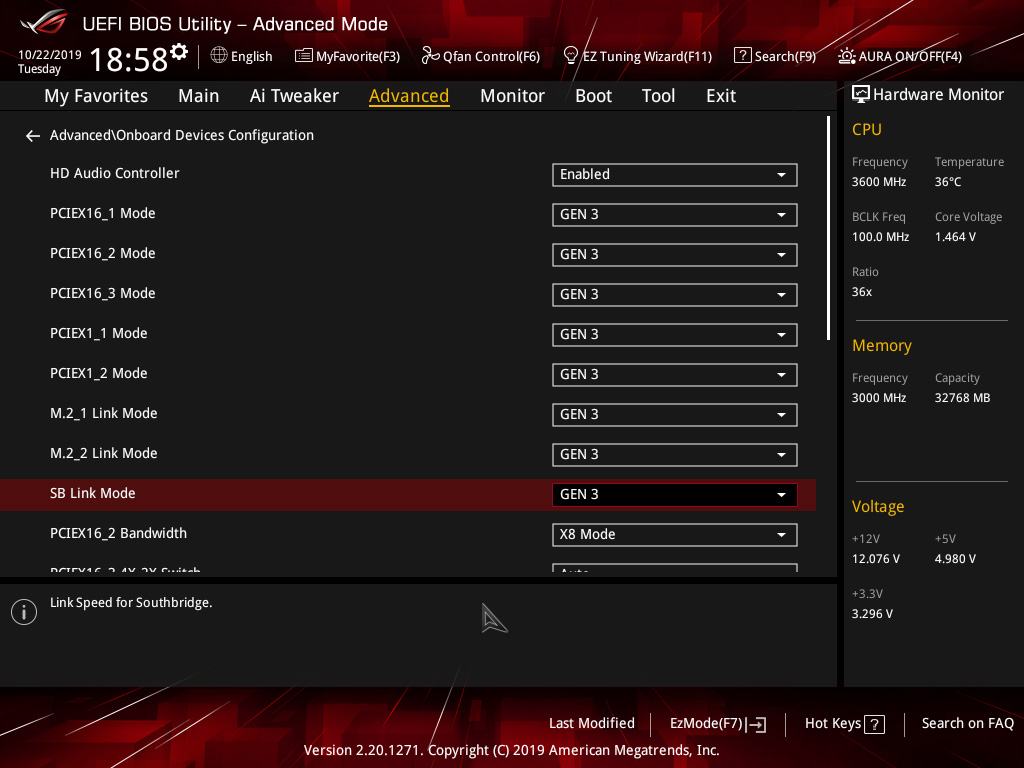Open the HD Audio Controller dropdown

pos(675,175)
